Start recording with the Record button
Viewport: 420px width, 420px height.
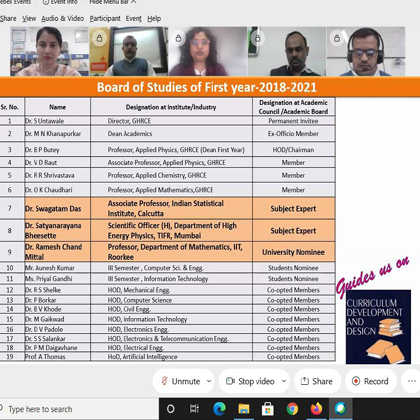[x=371, y=381]
